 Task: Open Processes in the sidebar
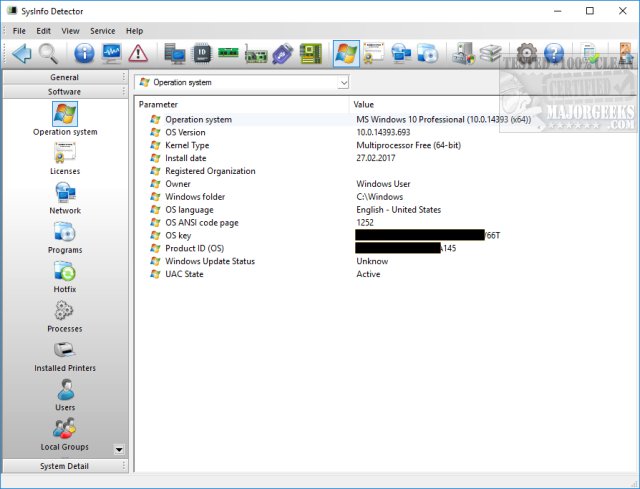pos(65,316)
